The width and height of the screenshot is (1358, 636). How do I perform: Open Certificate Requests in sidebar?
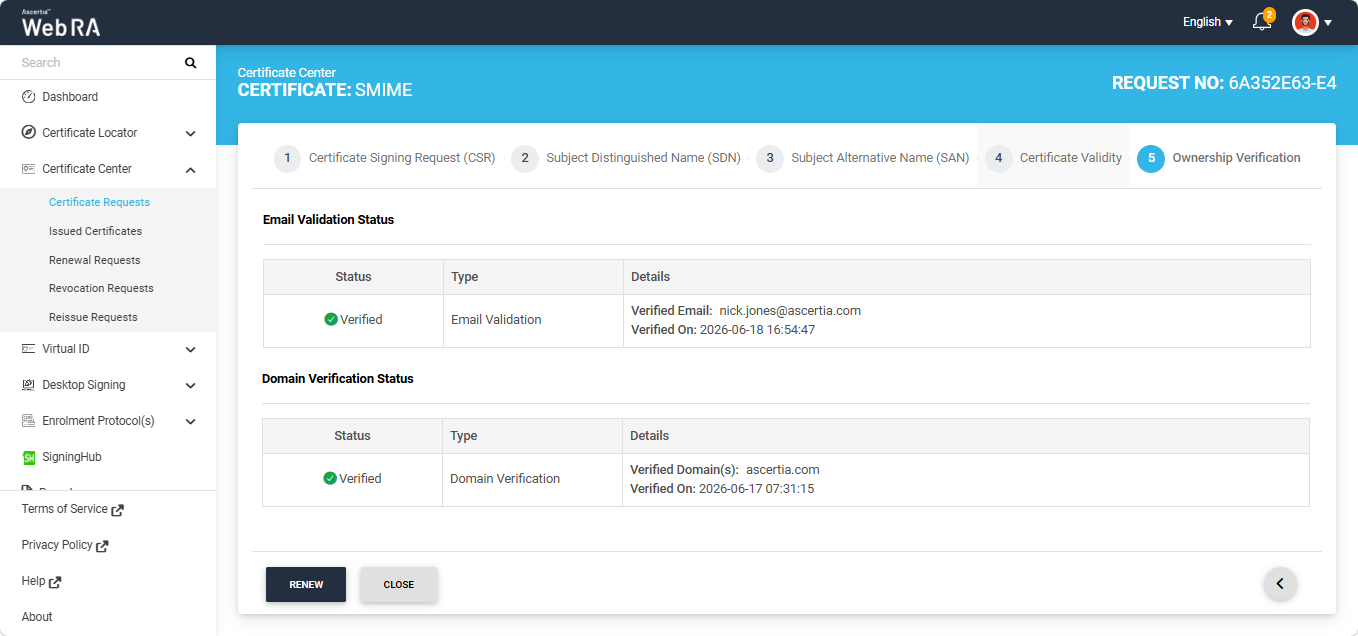click(x=99, y=202)
